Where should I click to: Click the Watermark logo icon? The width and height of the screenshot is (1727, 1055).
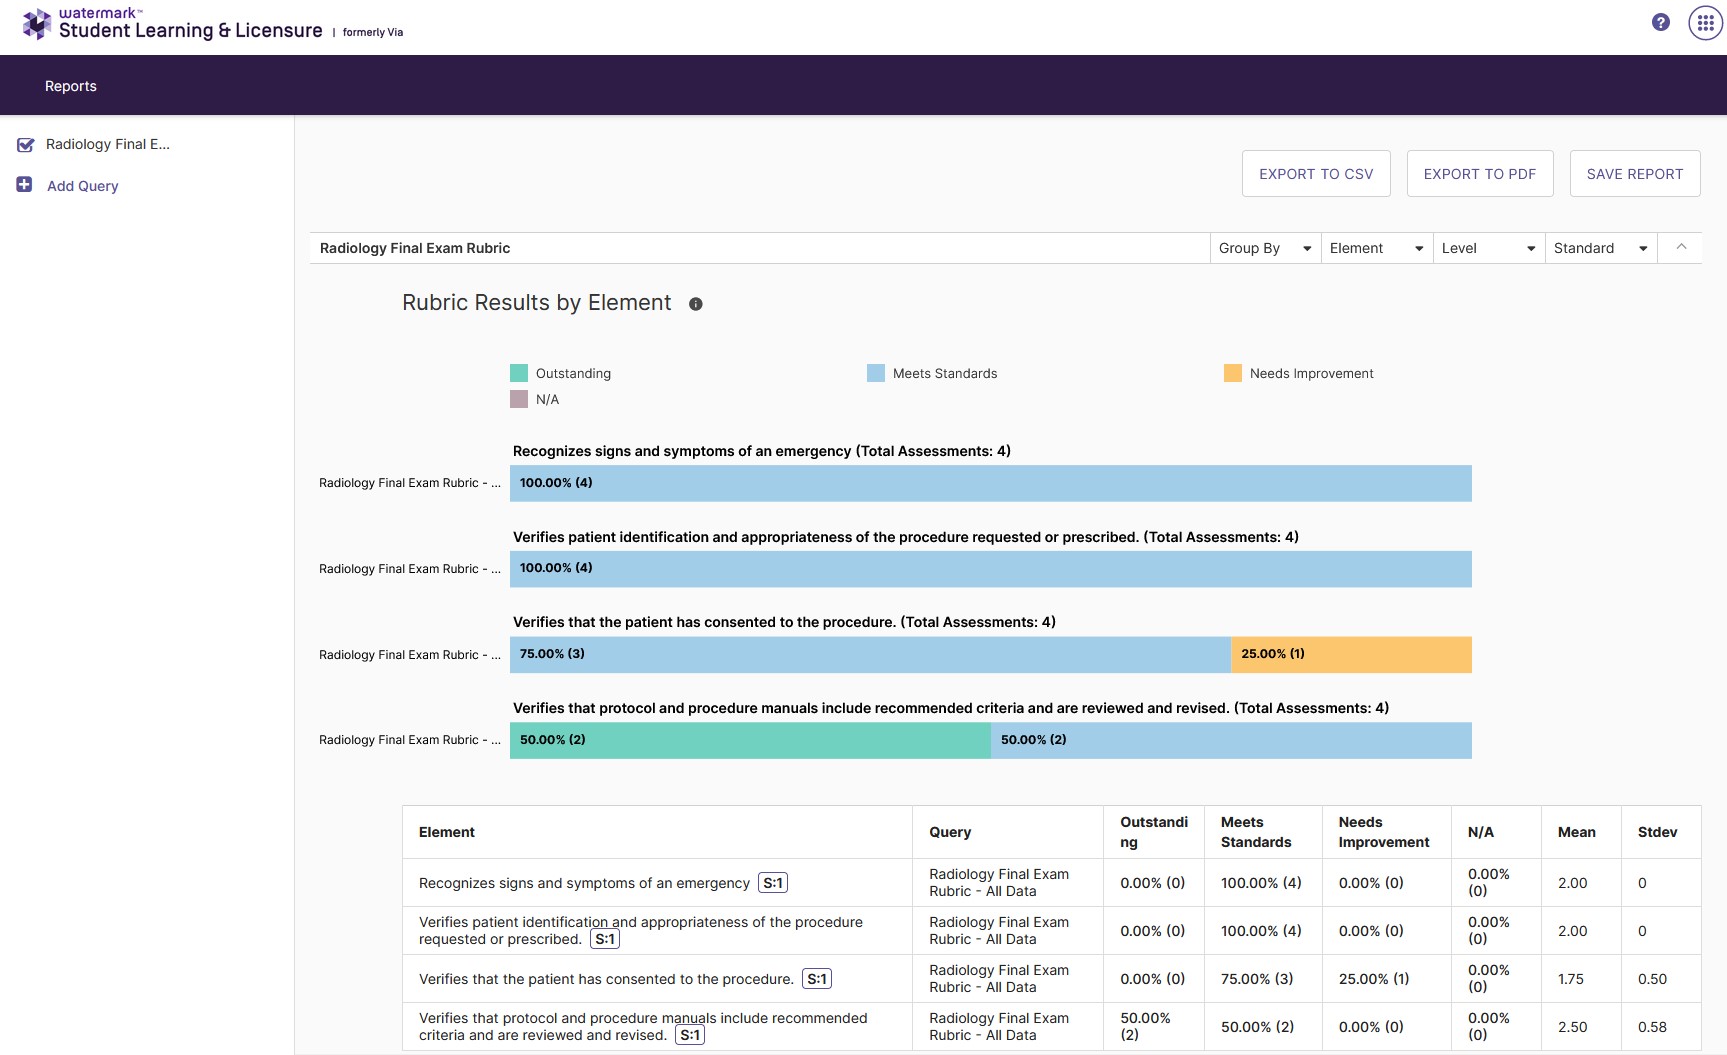[37, 24]
